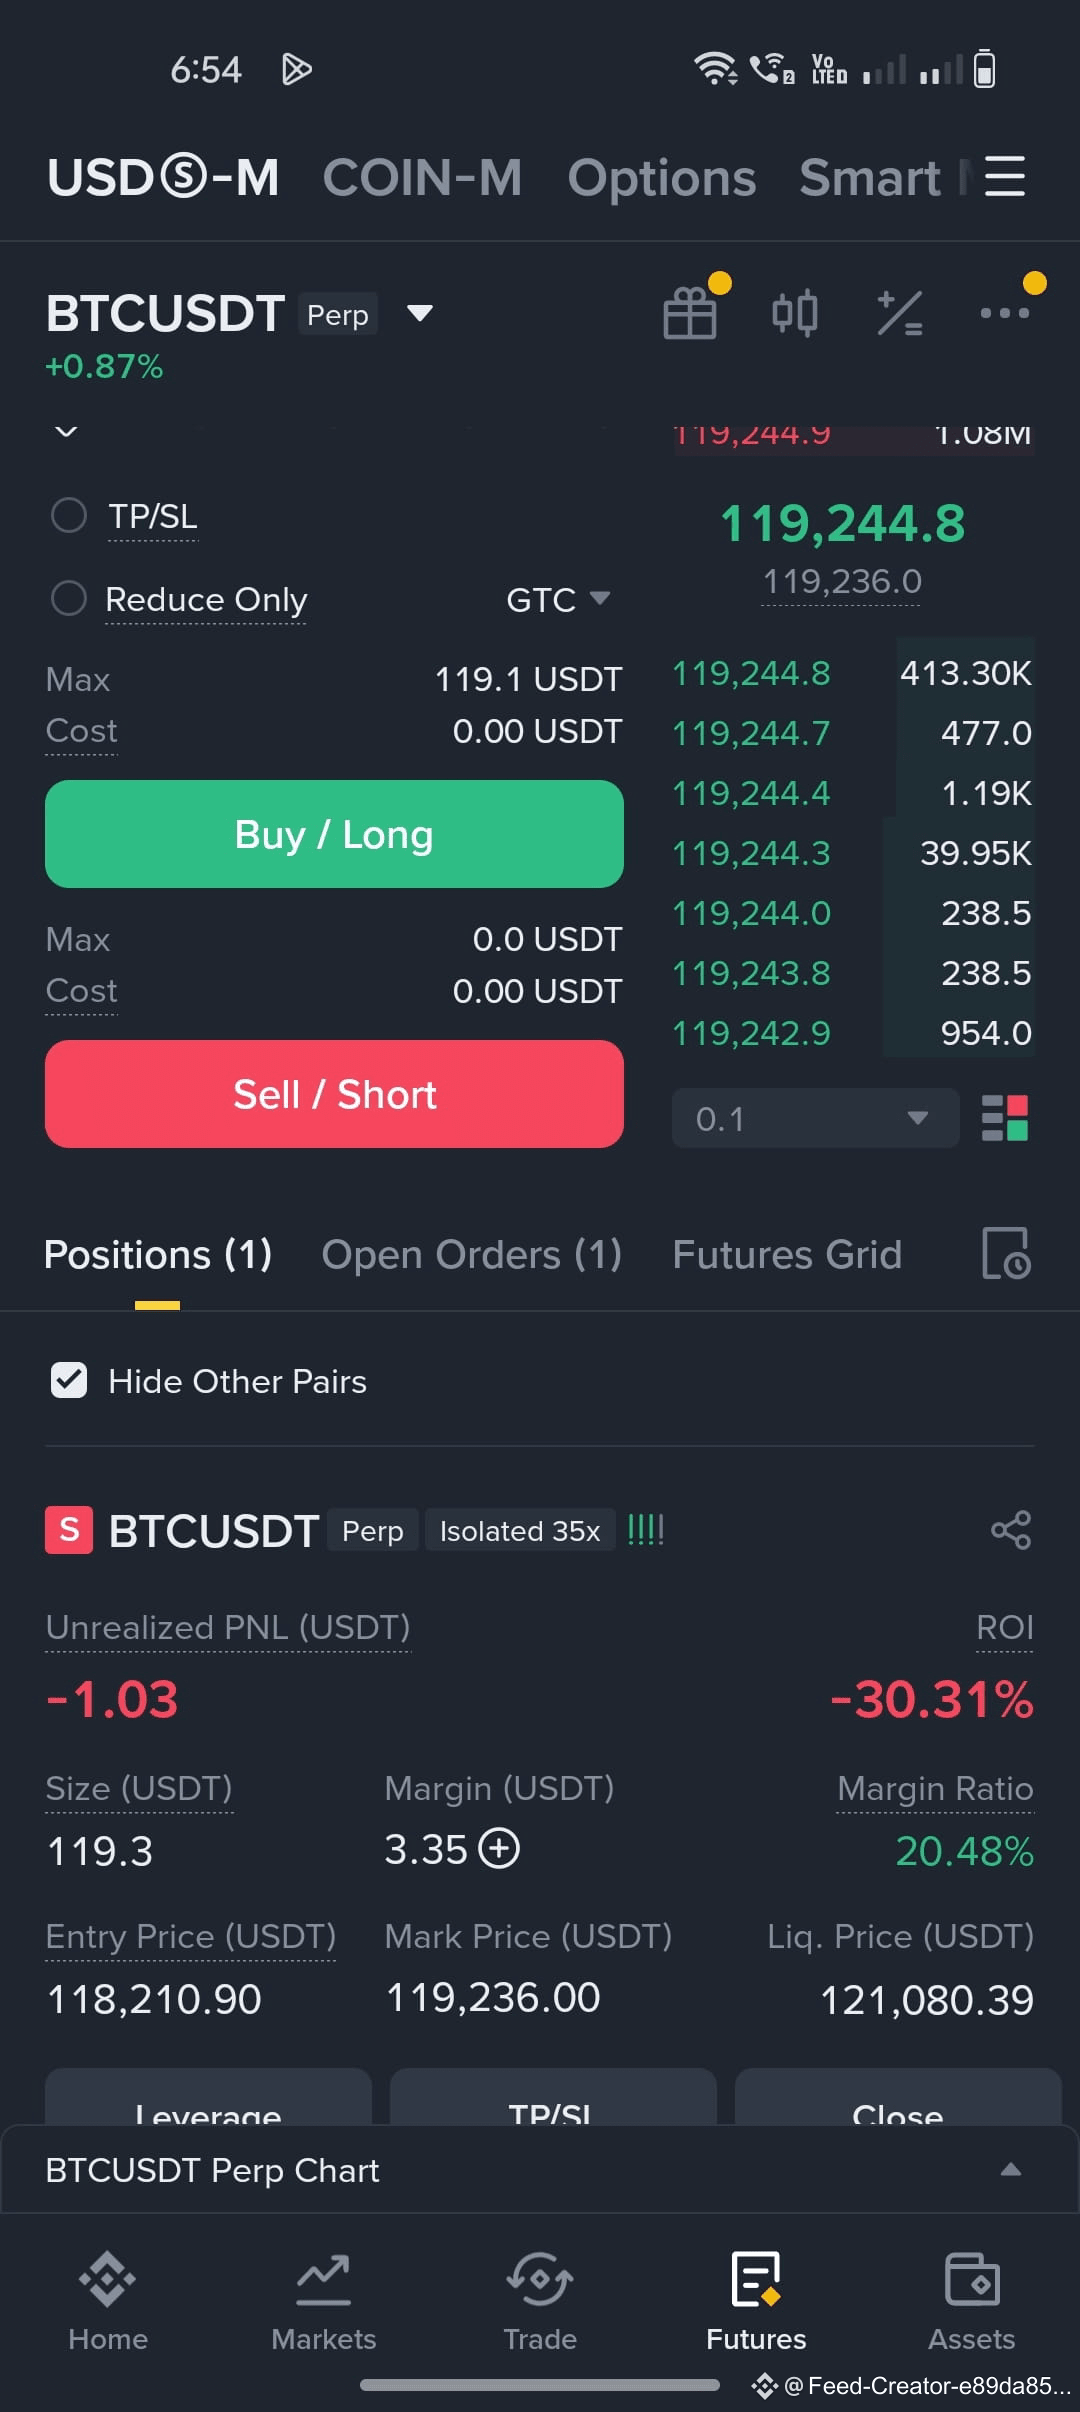Open the candlestick chart icon

coord(795,313)
